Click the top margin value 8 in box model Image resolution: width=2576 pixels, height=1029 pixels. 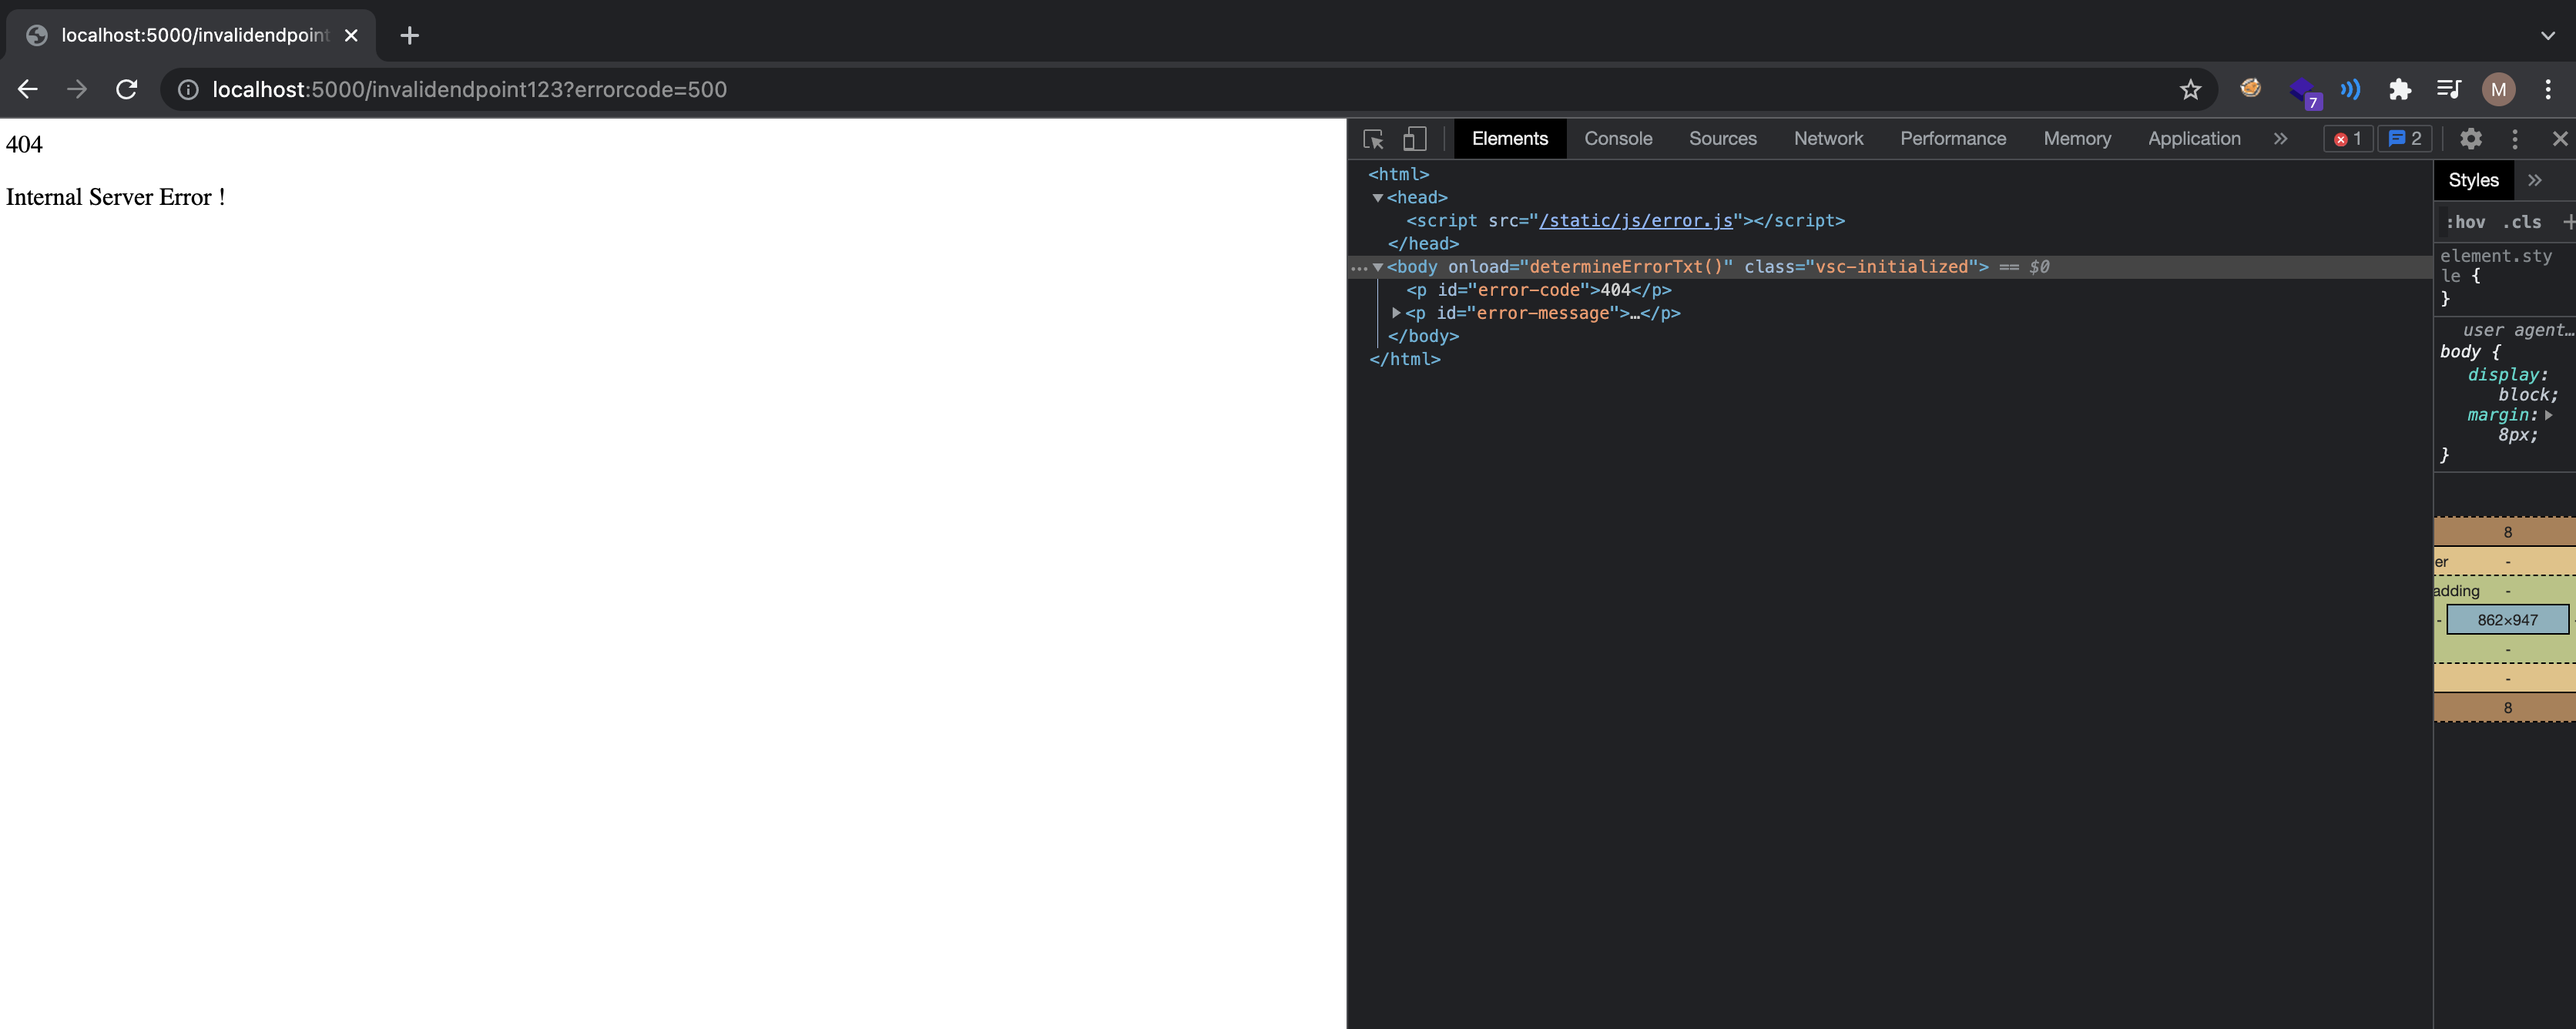2507,533
